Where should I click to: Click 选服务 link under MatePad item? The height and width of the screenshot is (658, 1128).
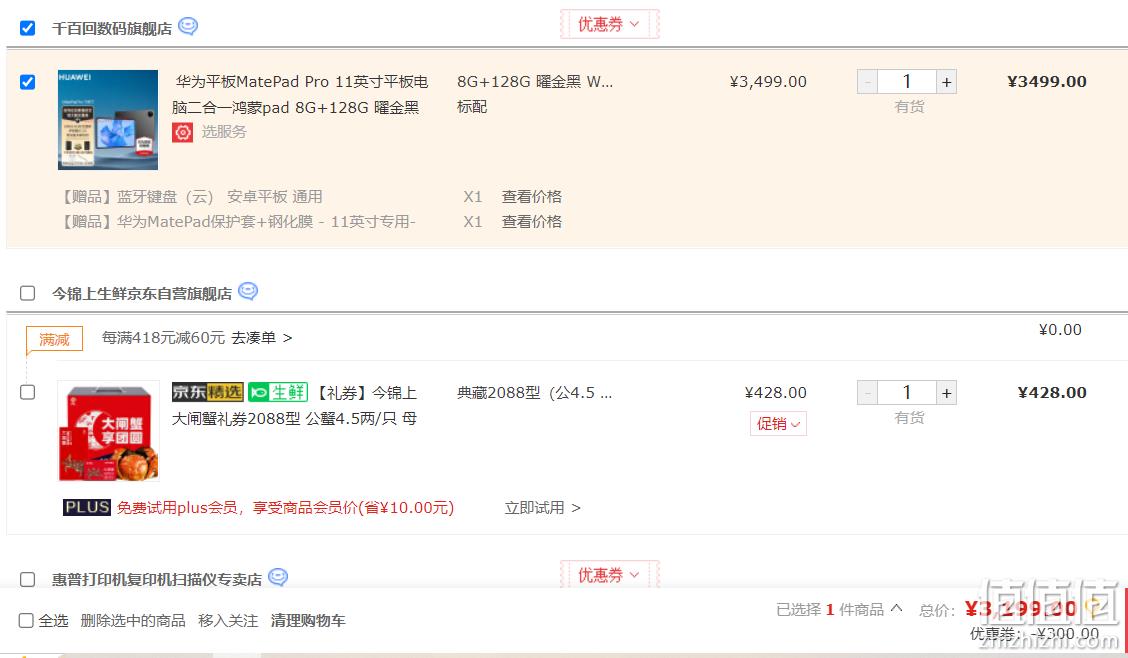(224, 132)
